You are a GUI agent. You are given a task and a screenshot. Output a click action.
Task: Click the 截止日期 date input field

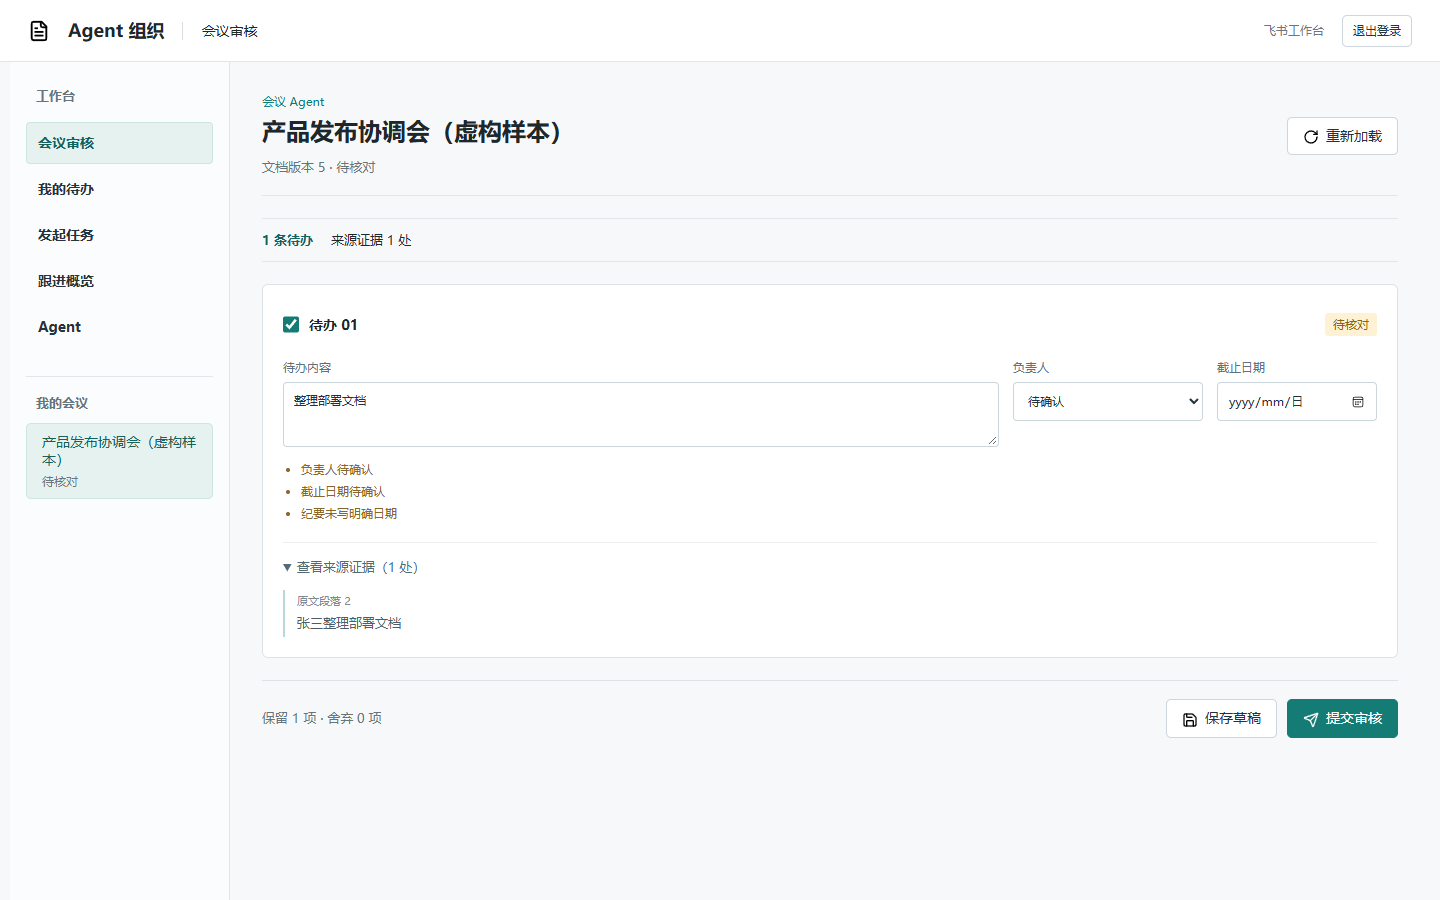point(1297,402)
